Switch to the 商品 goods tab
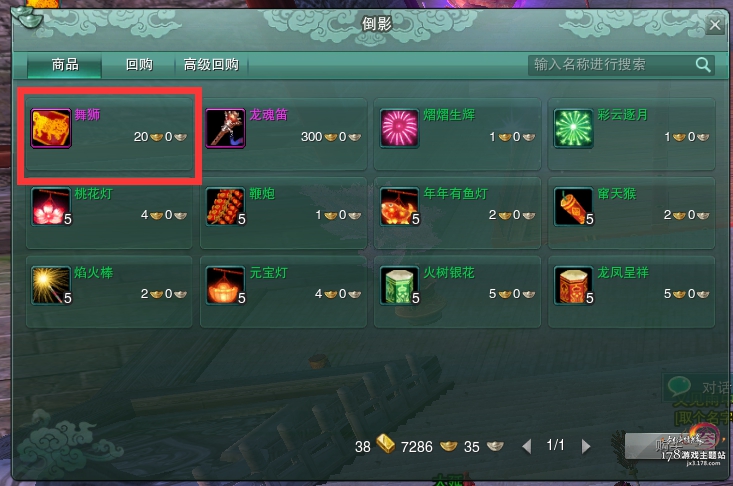This screenshot has width=733, height=486. [x=65, y=64]
